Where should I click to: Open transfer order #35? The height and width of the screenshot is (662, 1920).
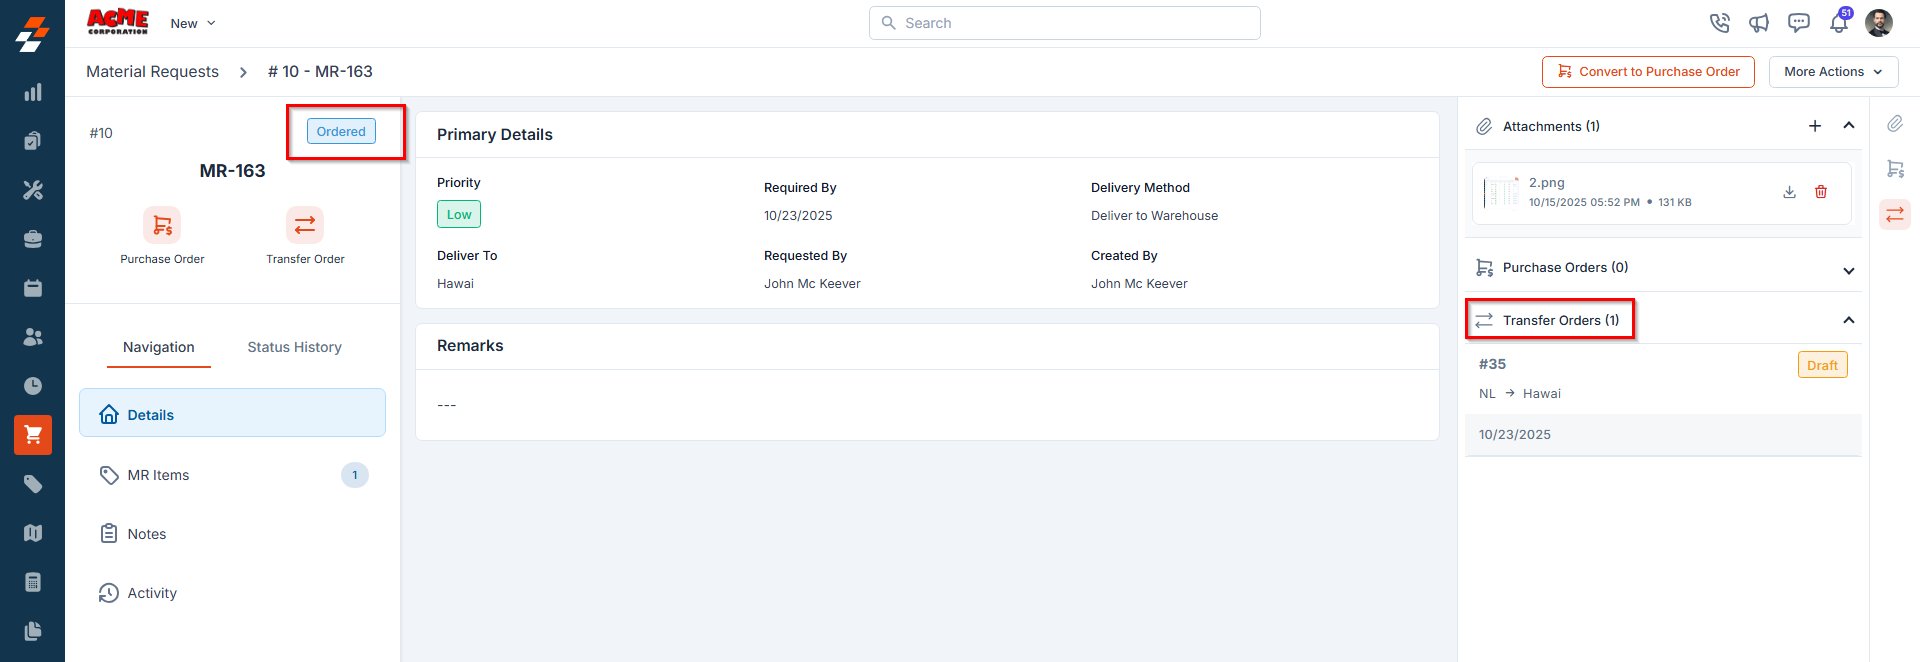pyautogui.click(x=1492, y=364)
